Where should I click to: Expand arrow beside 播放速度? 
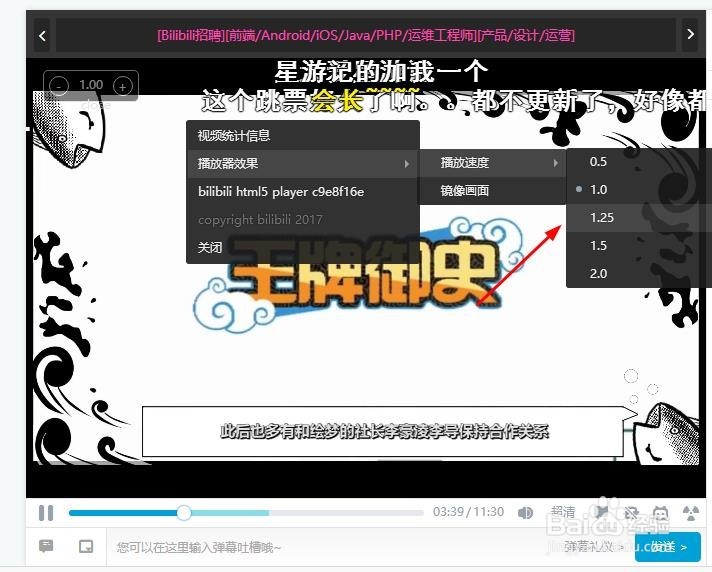[x=555, y=163]
